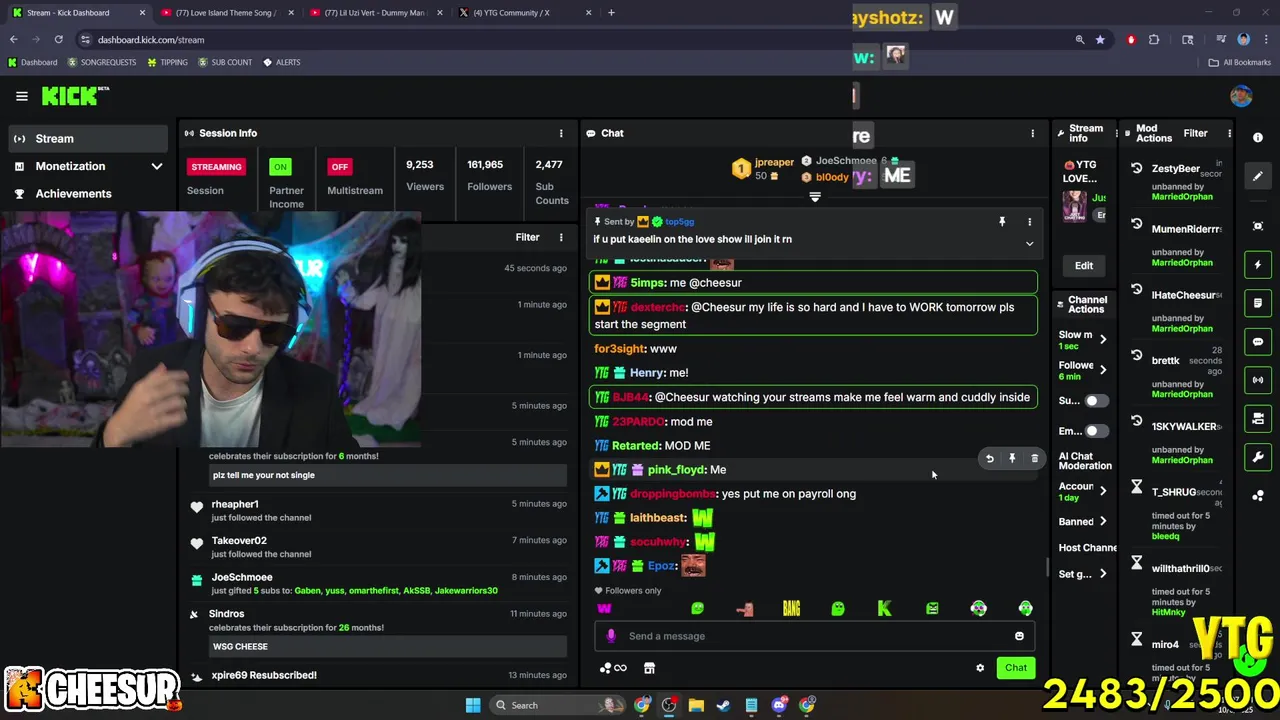Click the green Chat send button
The height and width of the screenshot is (720, 1280).
(1016, 668)
